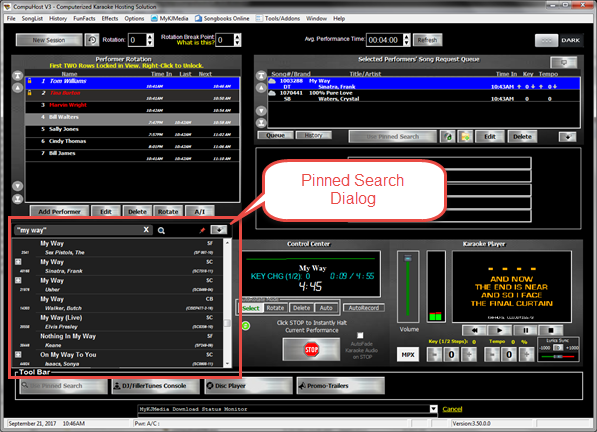The image size is (597, 432).
Task: Open the Disc Player tool
Action: (249, 386)
